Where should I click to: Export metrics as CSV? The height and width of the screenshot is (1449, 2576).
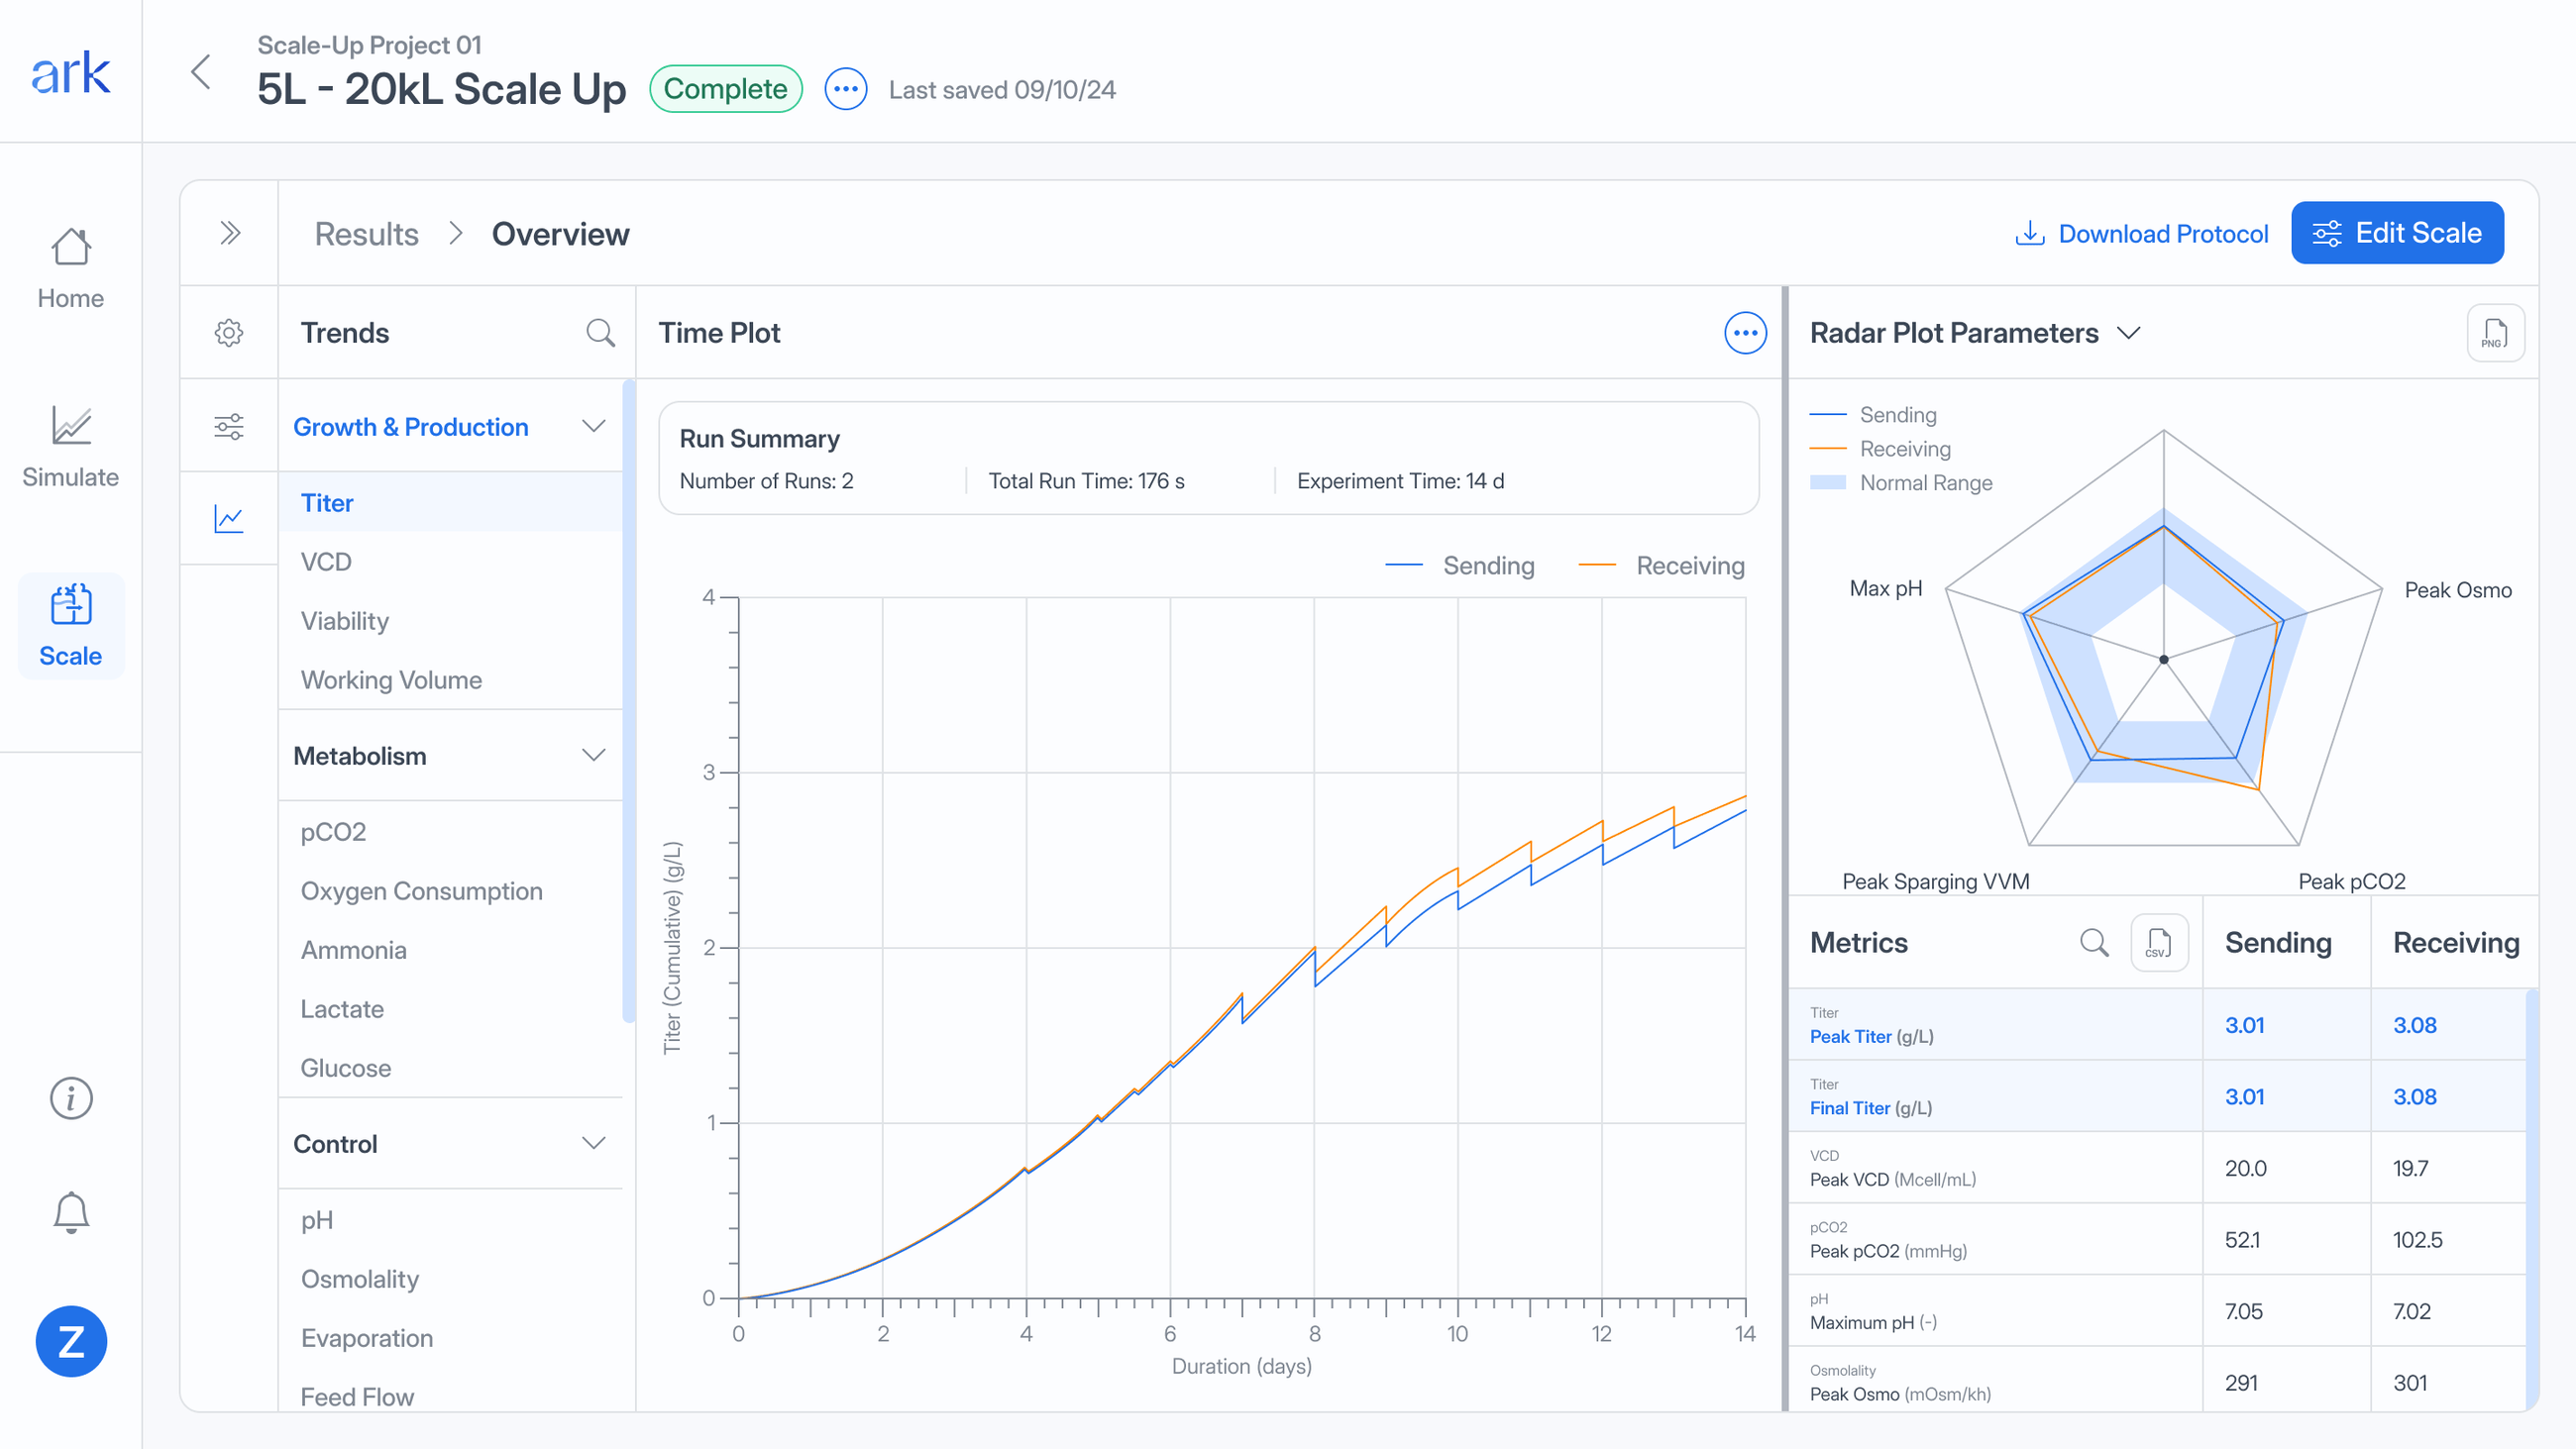[x=2159, y=942]
